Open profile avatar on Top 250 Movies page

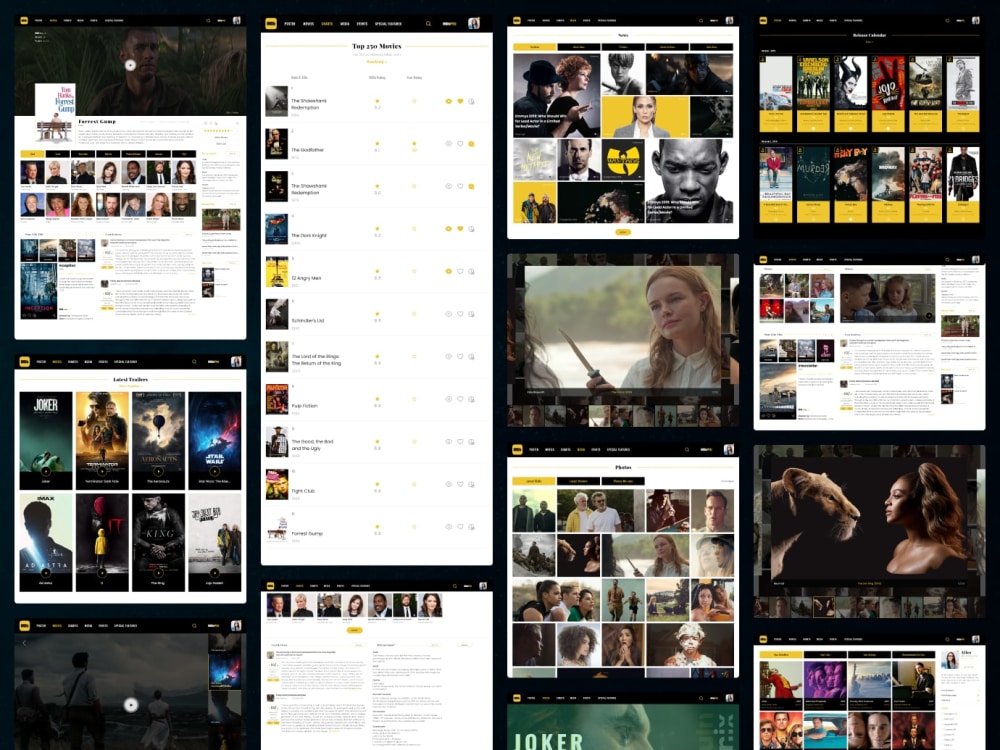[x=474, y=24]
